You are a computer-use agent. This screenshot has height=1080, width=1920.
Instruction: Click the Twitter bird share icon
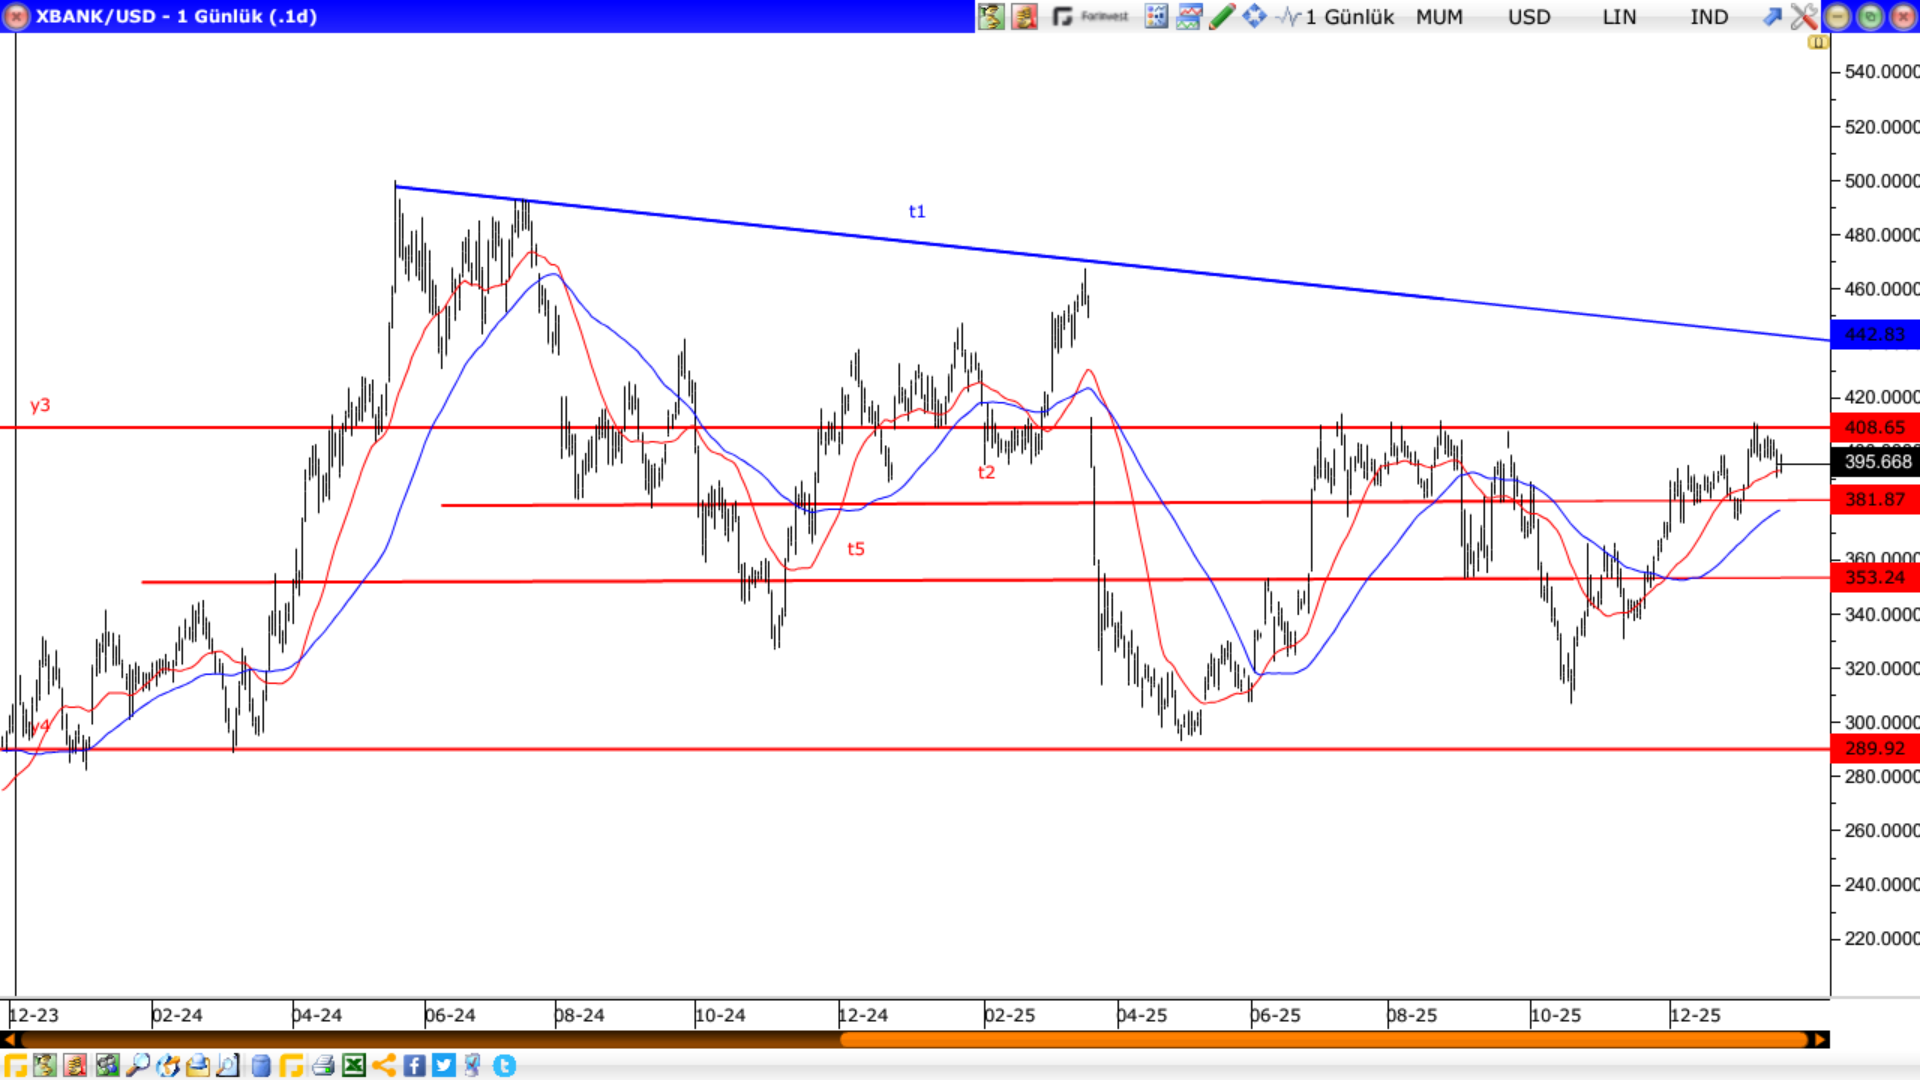pyautogui.click(x=444, y=1065)
